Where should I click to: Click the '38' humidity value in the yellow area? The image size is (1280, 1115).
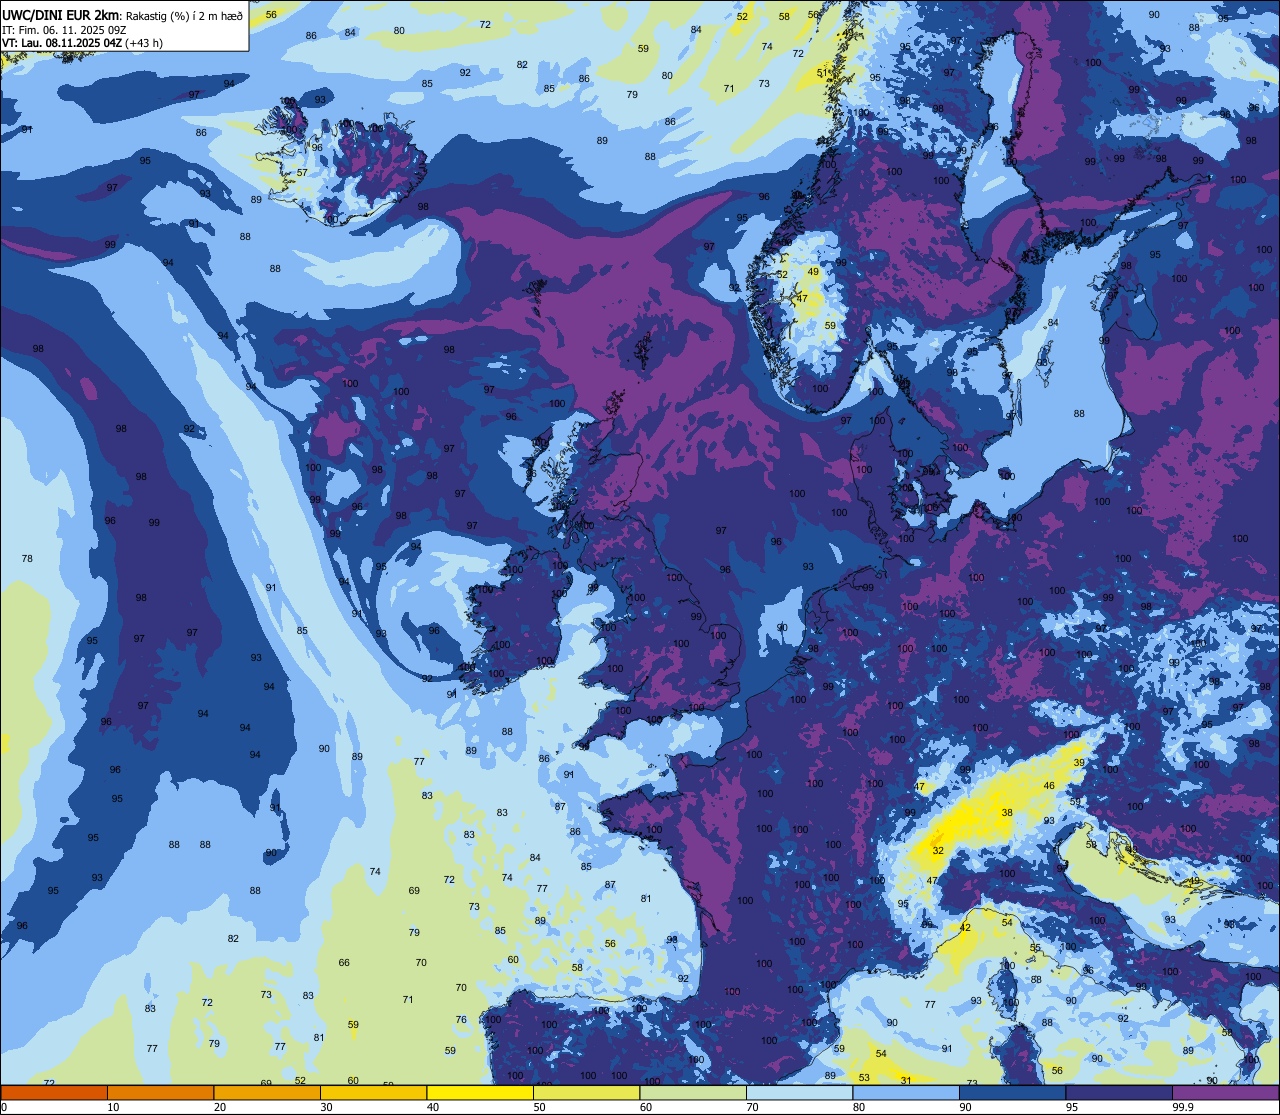click(x=1007, y=813)
